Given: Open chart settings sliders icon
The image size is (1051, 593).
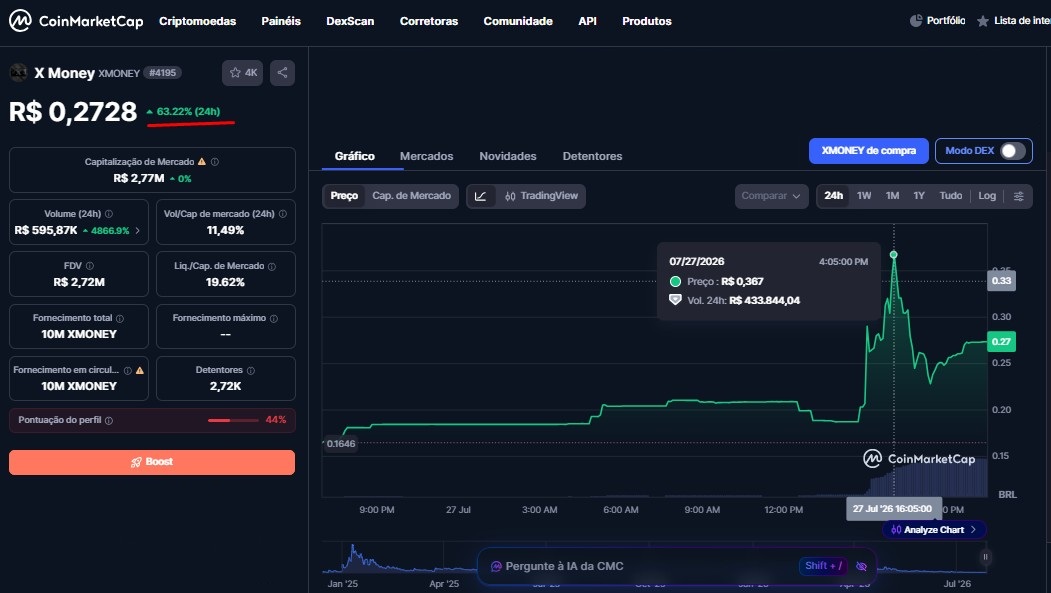Looking at the screenshot, I should (x=1019, y=196).
